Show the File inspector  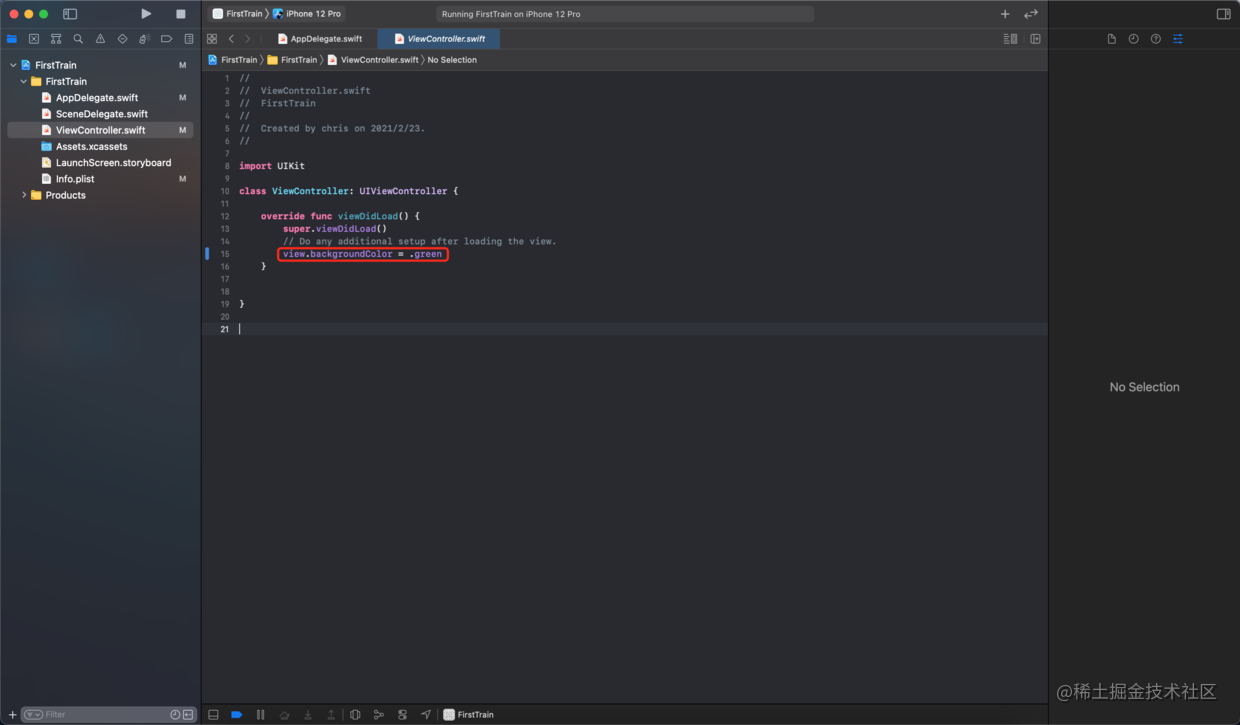(1111, 39)
